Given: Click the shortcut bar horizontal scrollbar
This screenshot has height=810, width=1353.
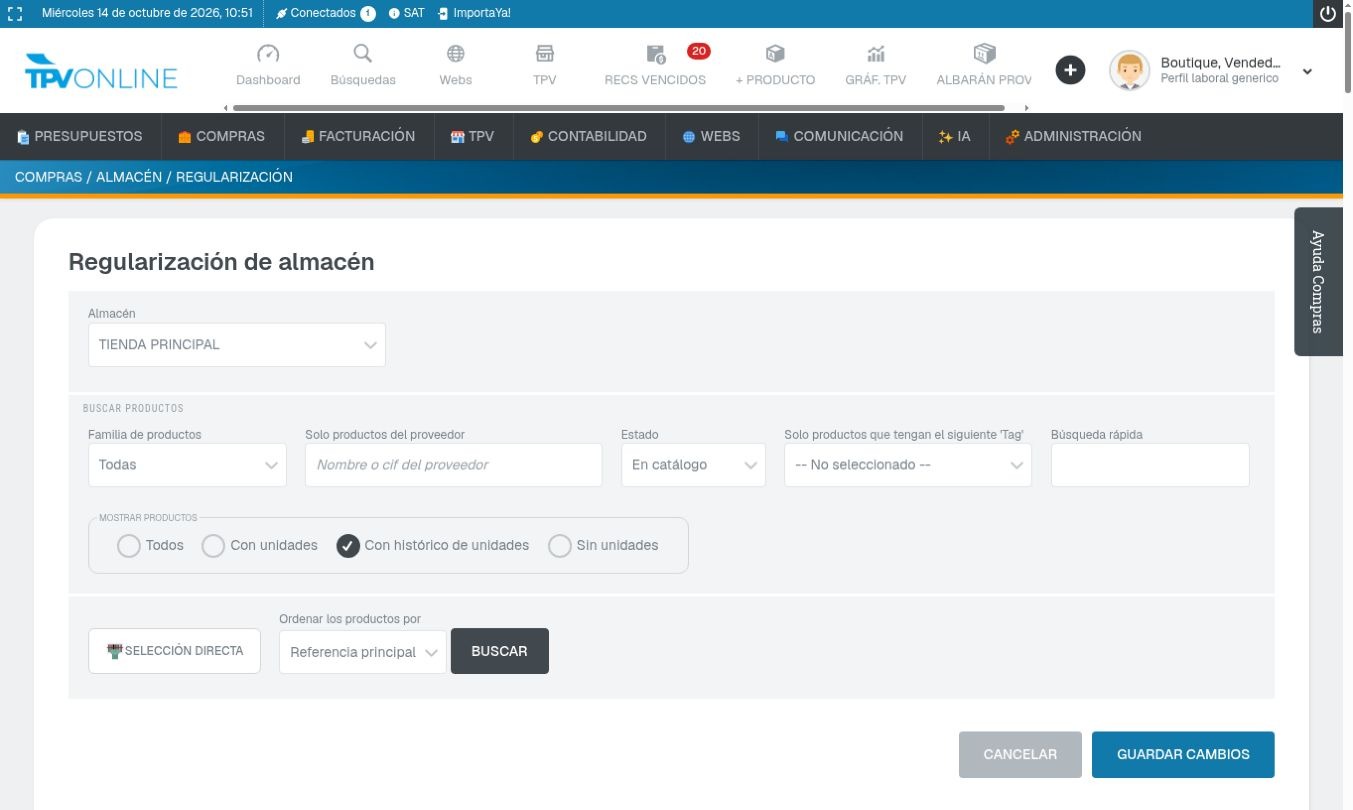Looking at the screenshot, I should [x=618, y=107].
